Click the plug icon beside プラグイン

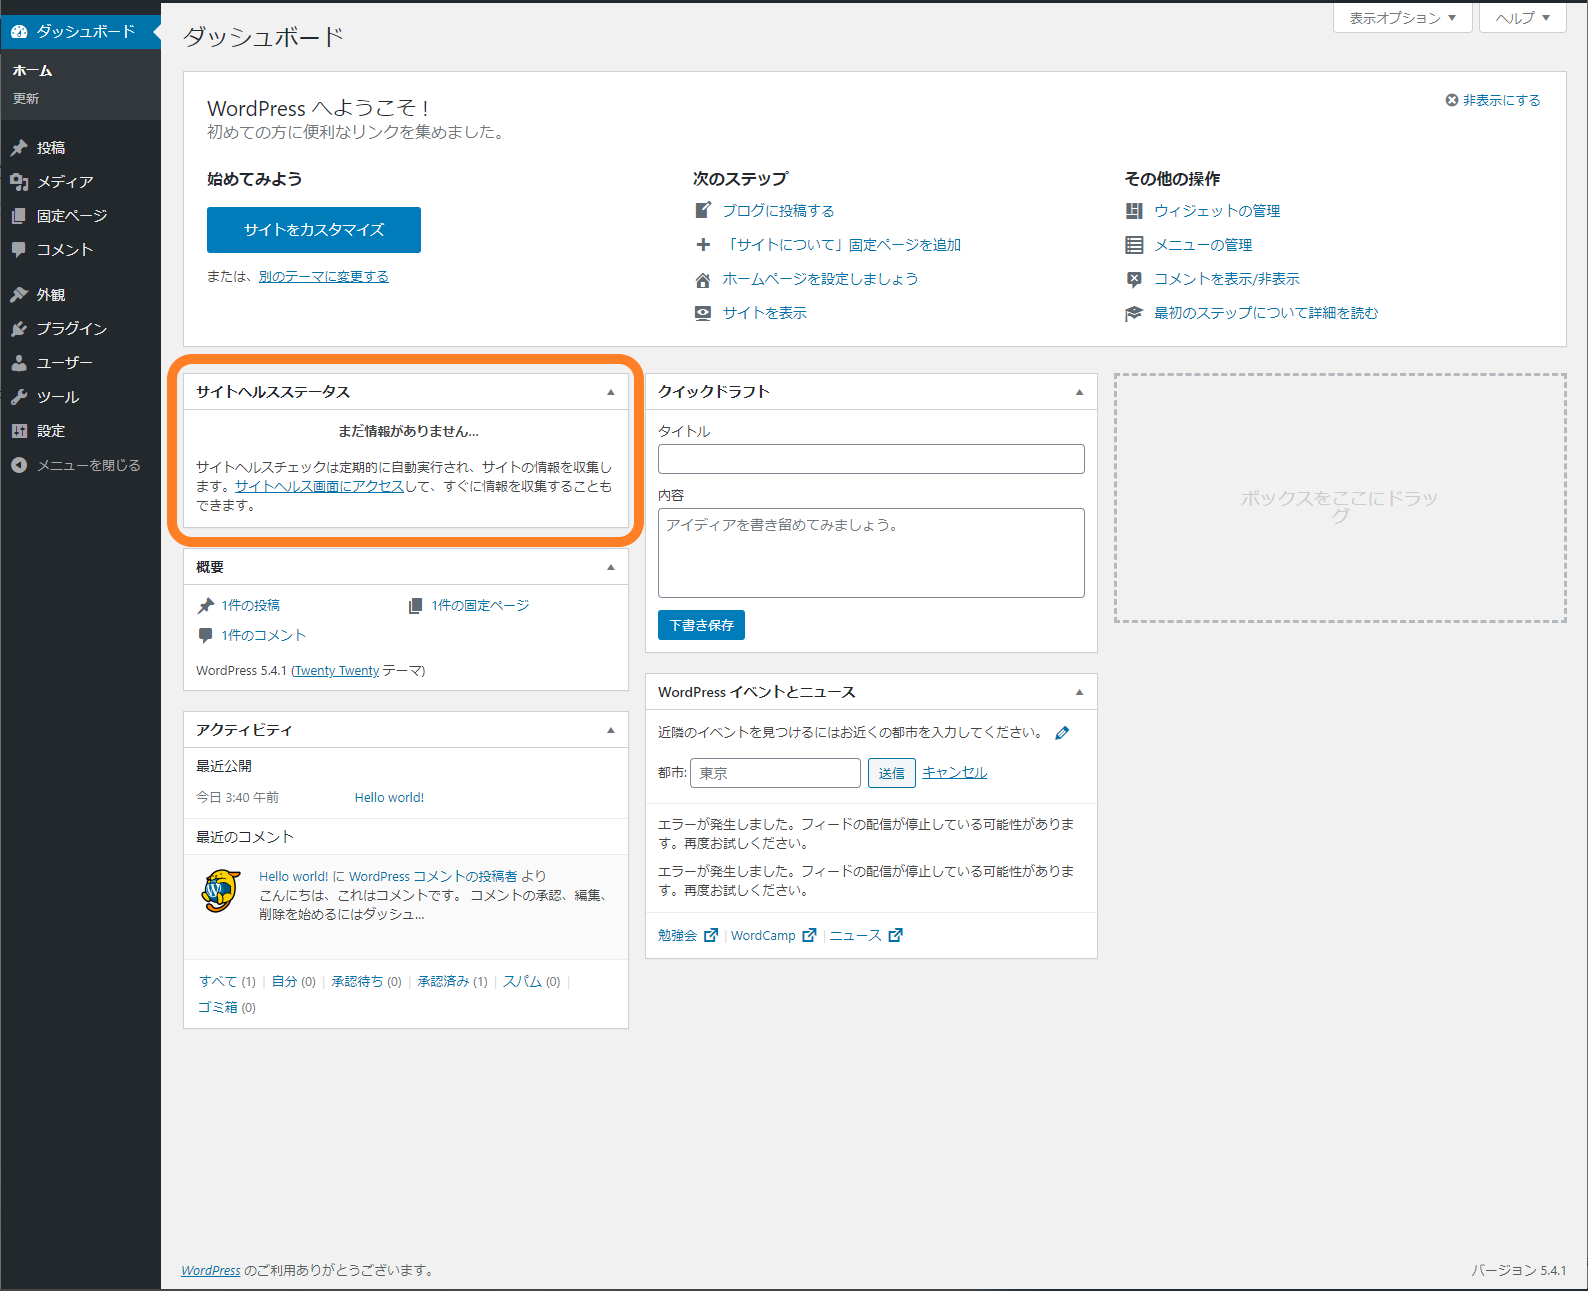coord(19,329)
